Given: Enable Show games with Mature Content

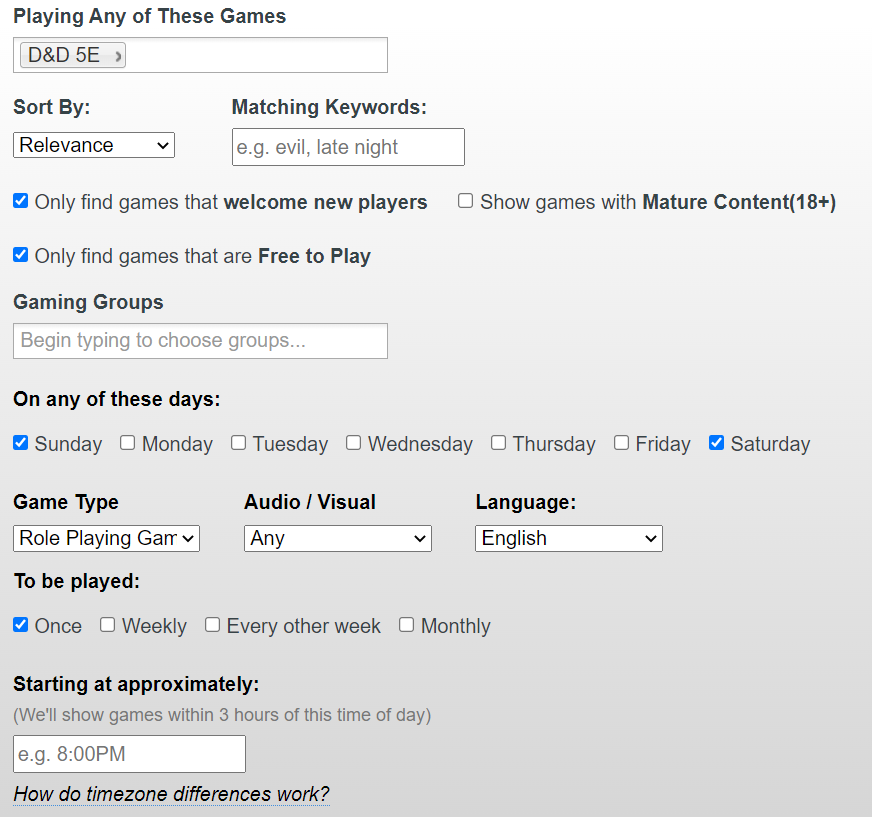Looking at the screenshot, I should click(x=465, y=201).
